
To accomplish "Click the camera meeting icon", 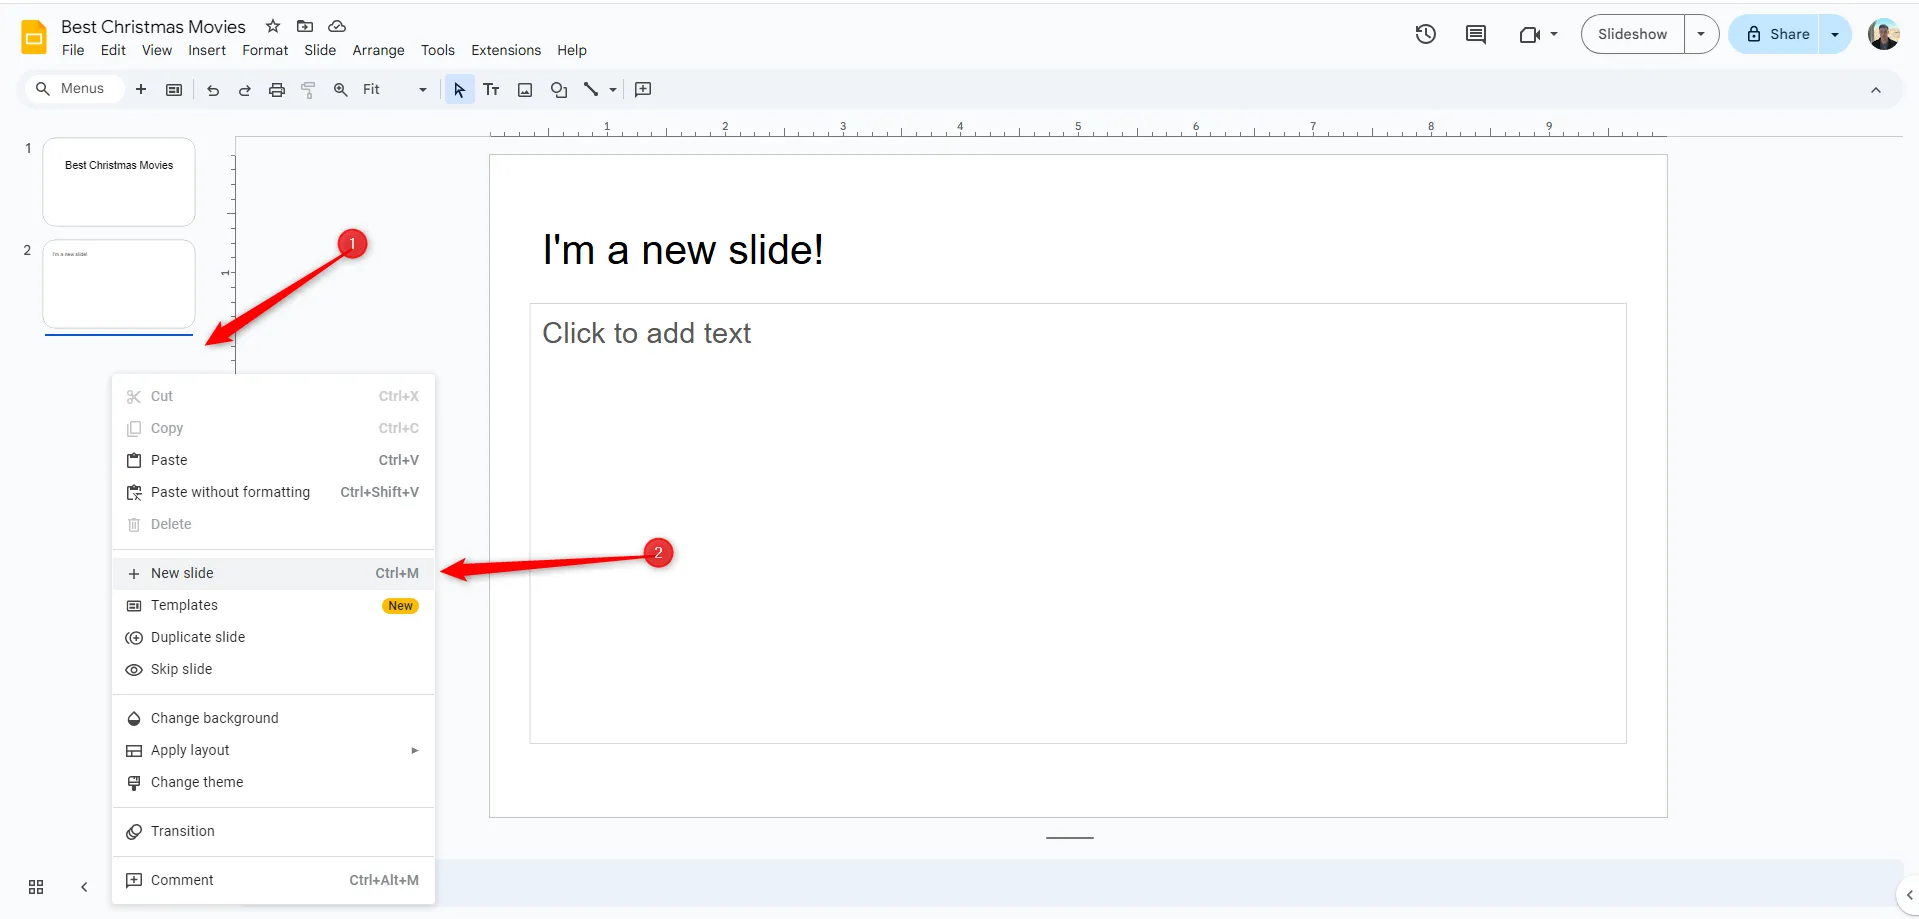I will pyautogui.click(x=1529, y=34).
